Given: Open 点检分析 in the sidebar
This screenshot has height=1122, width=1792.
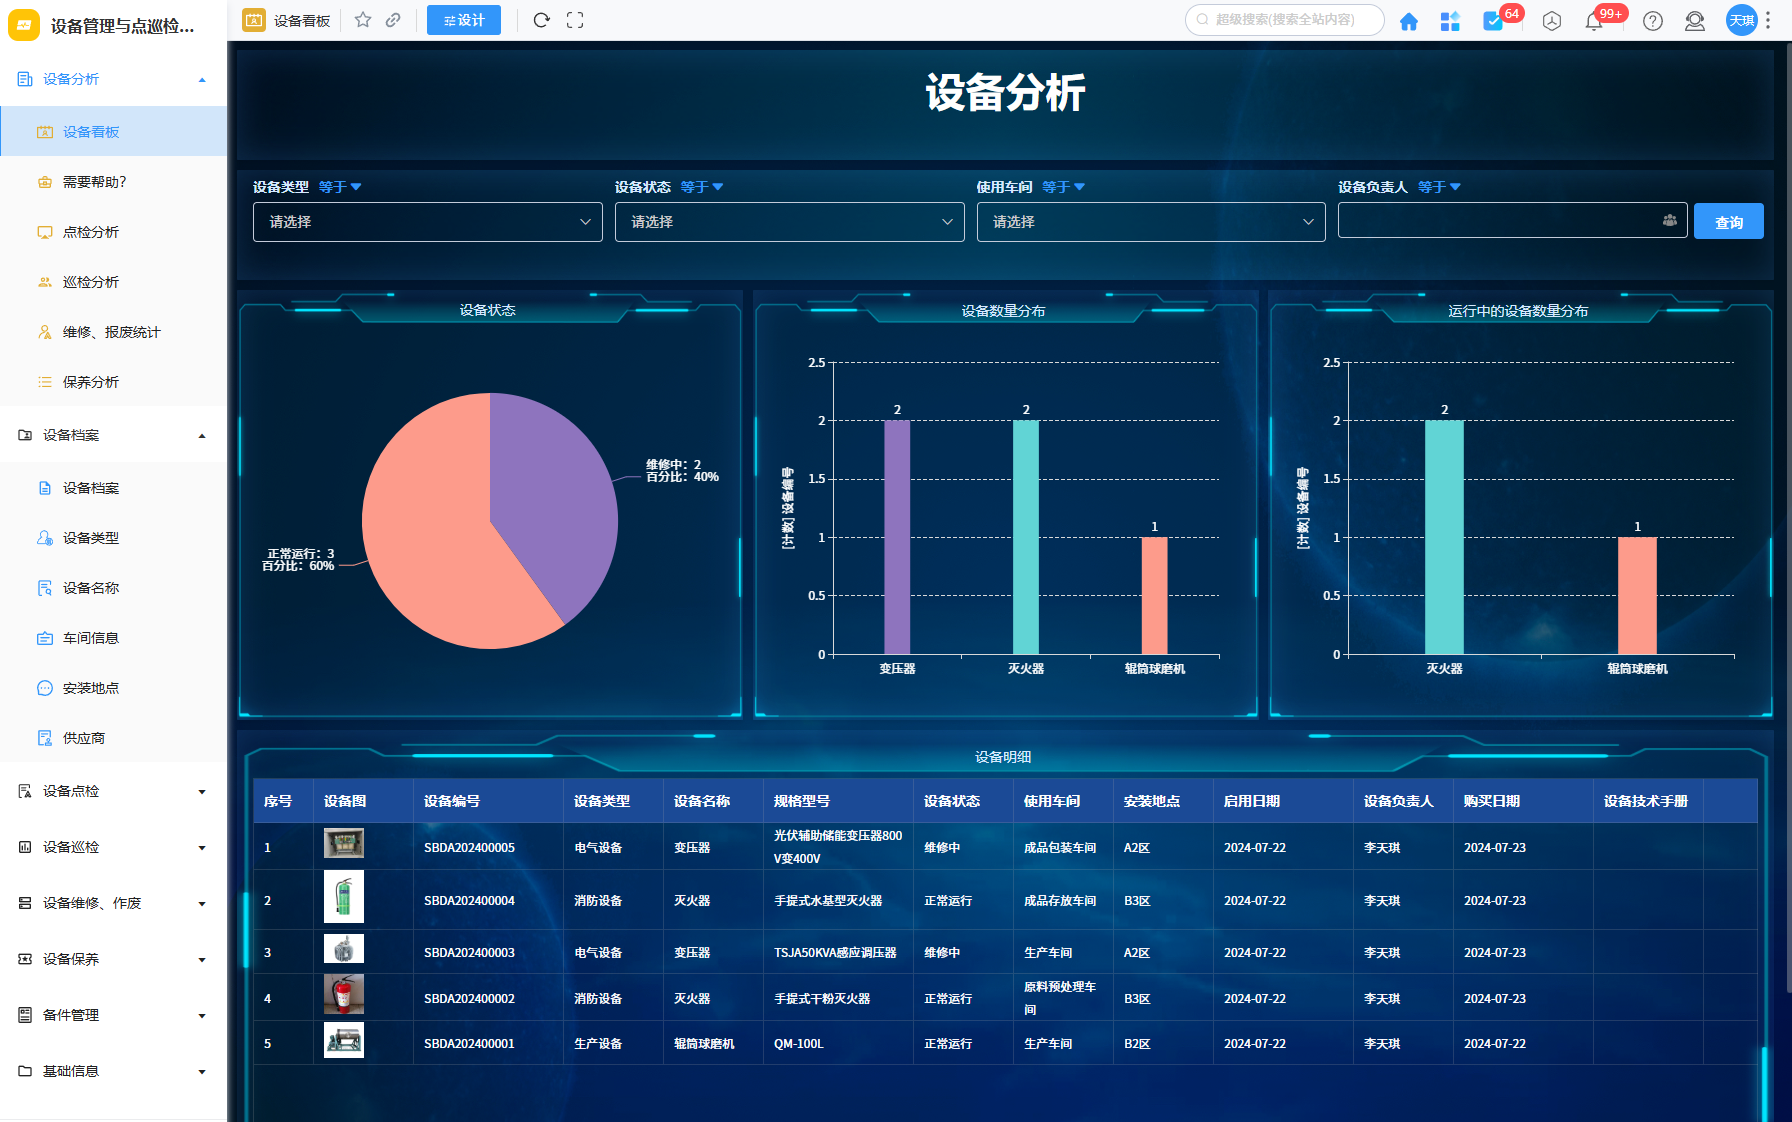Looking at the screenshot, I should point(91,232).
